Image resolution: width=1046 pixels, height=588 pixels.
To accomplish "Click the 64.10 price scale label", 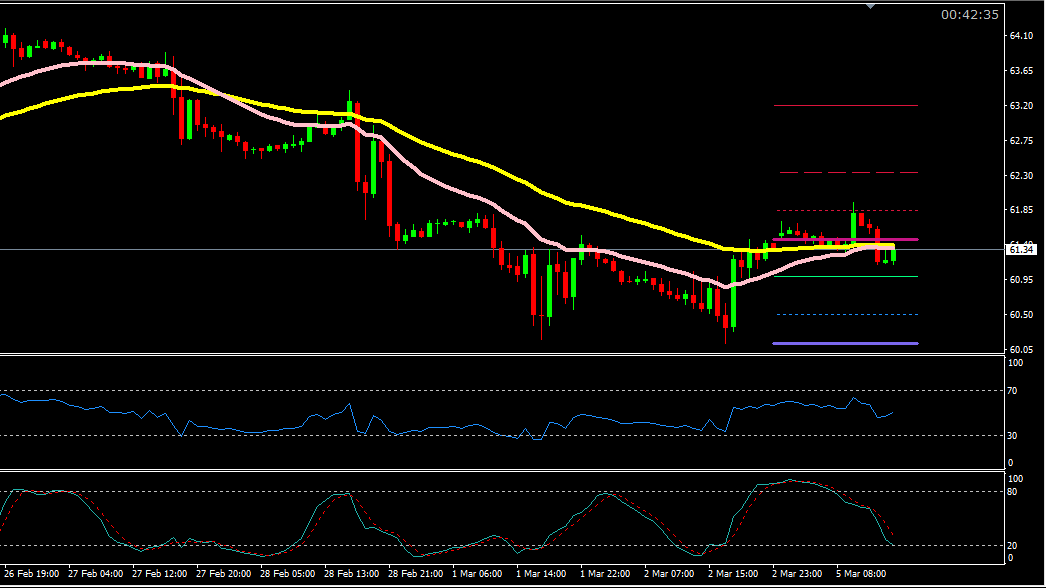I will coord(1021,35).
